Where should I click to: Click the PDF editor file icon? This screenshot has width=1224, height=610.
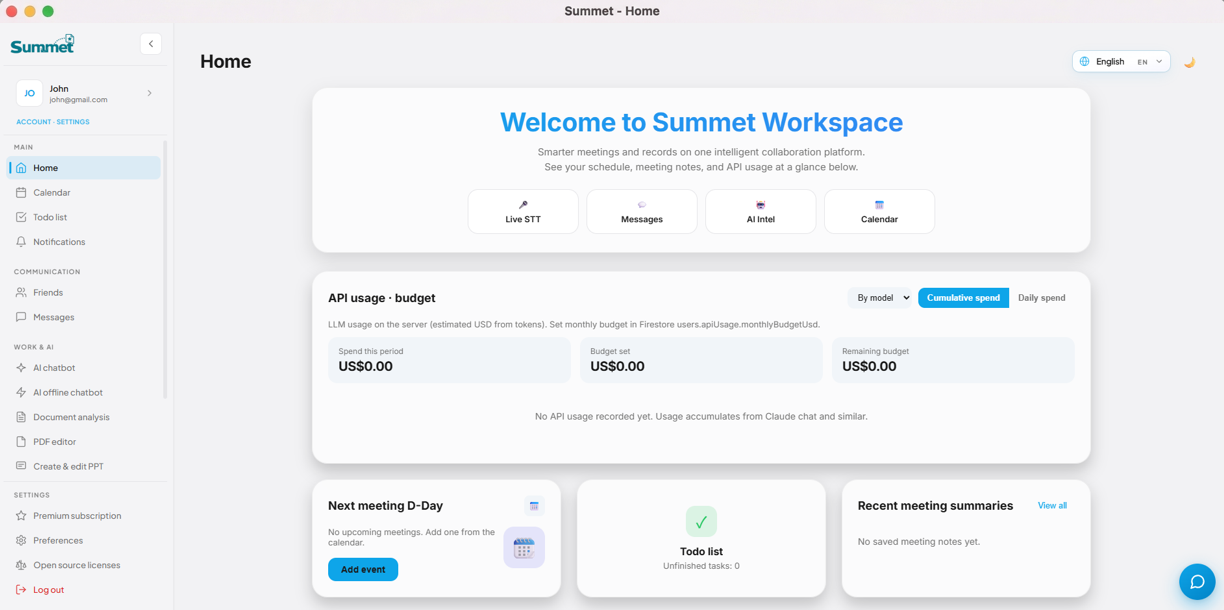(21, 442)
